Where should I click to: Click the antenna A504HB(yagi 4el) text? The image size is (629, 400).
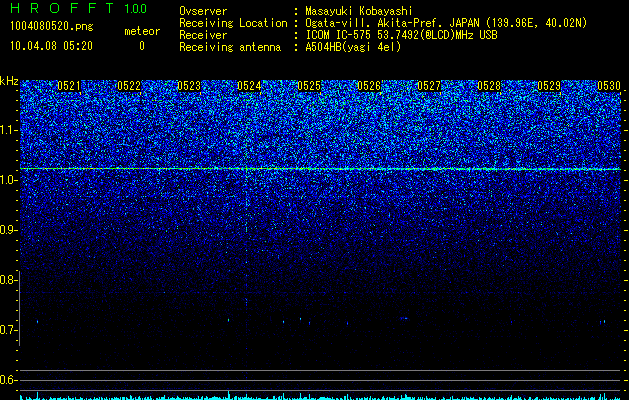353,47
